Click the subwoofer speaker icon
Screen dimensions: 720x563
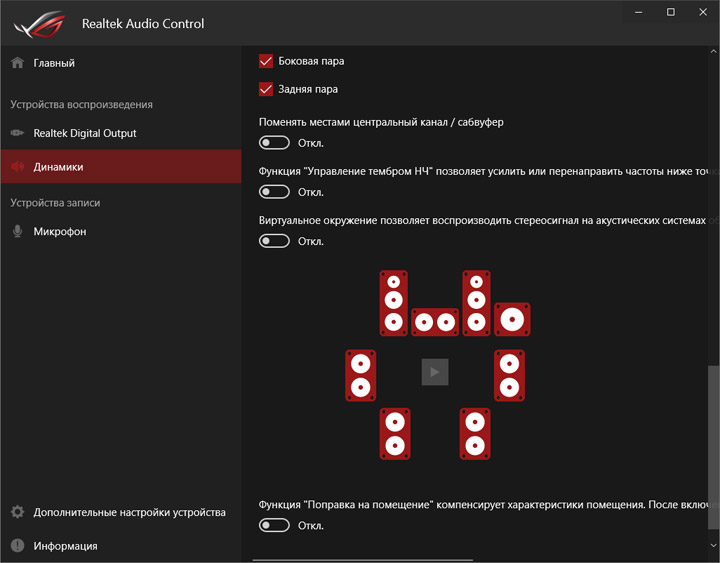(x=512, y=320)
